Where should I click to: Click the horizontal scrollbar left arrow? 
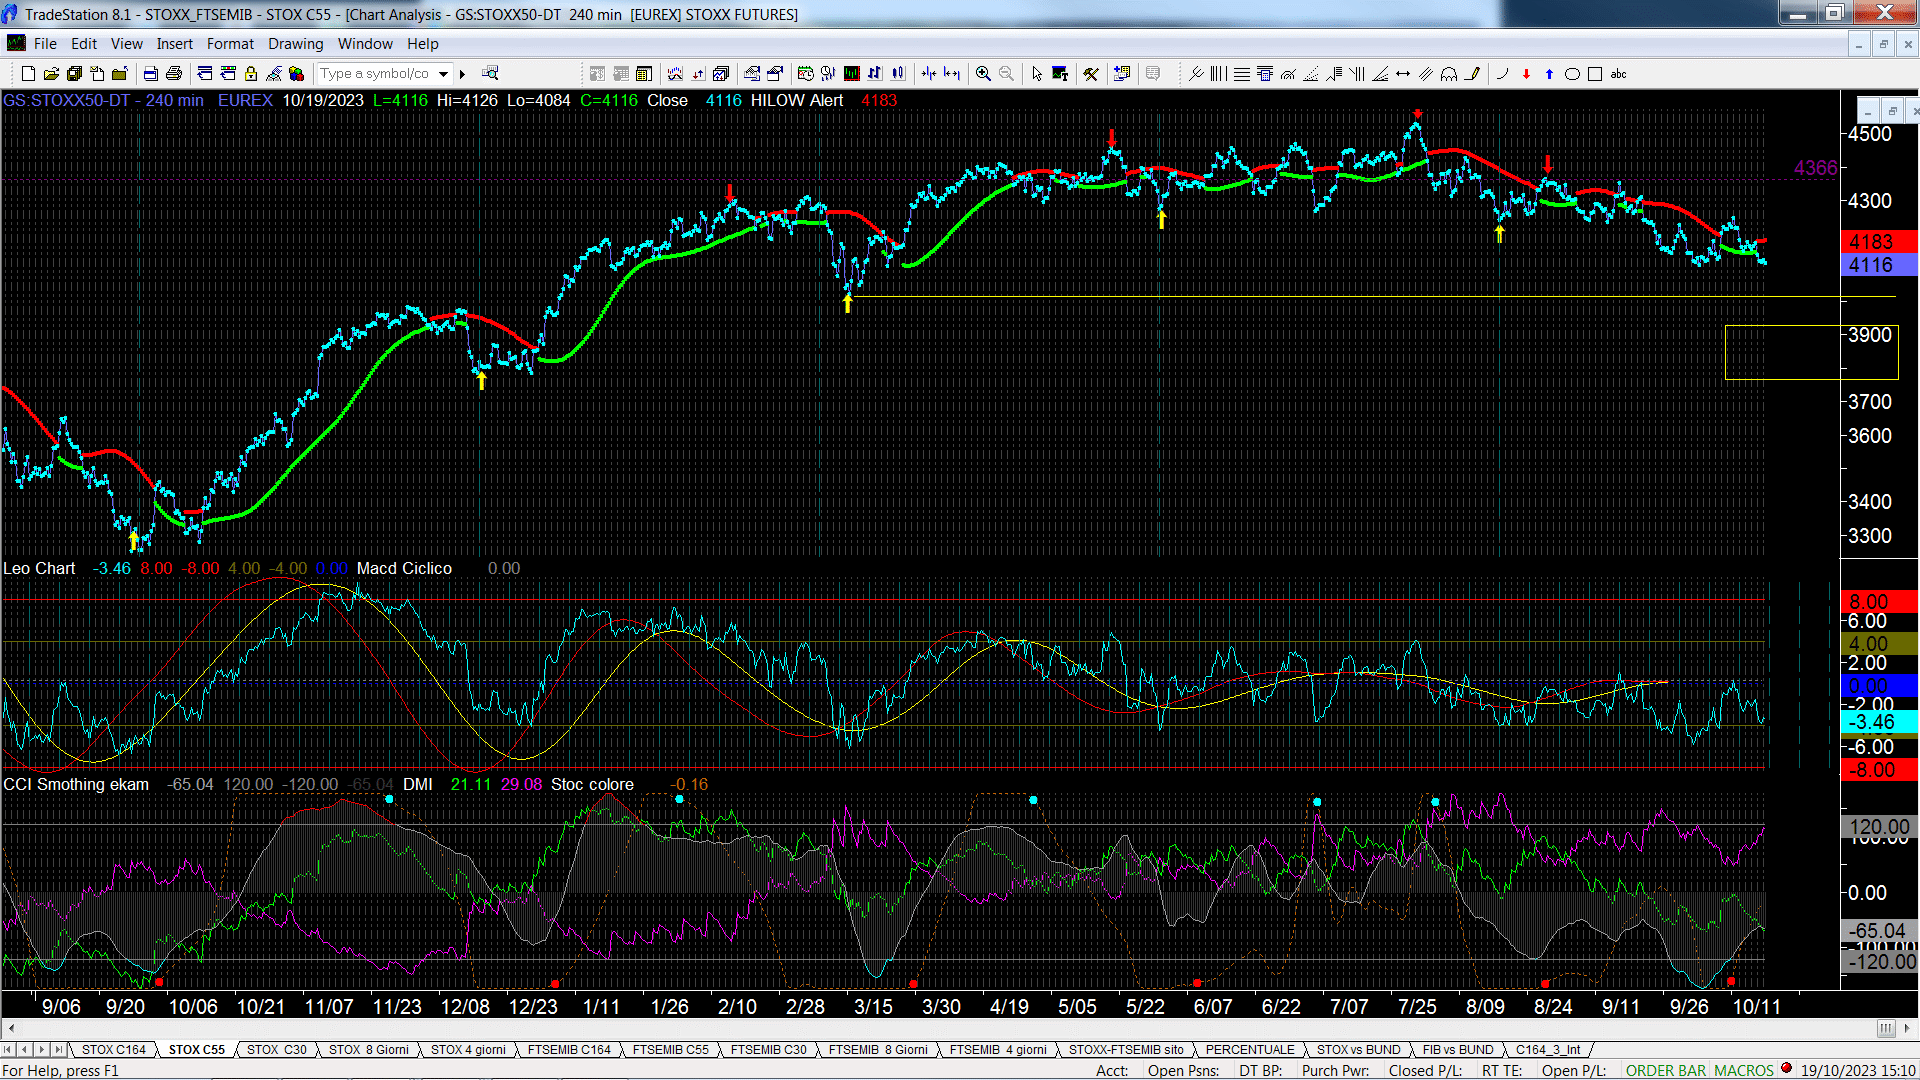pyautogui.click(x=11, y=1028)
